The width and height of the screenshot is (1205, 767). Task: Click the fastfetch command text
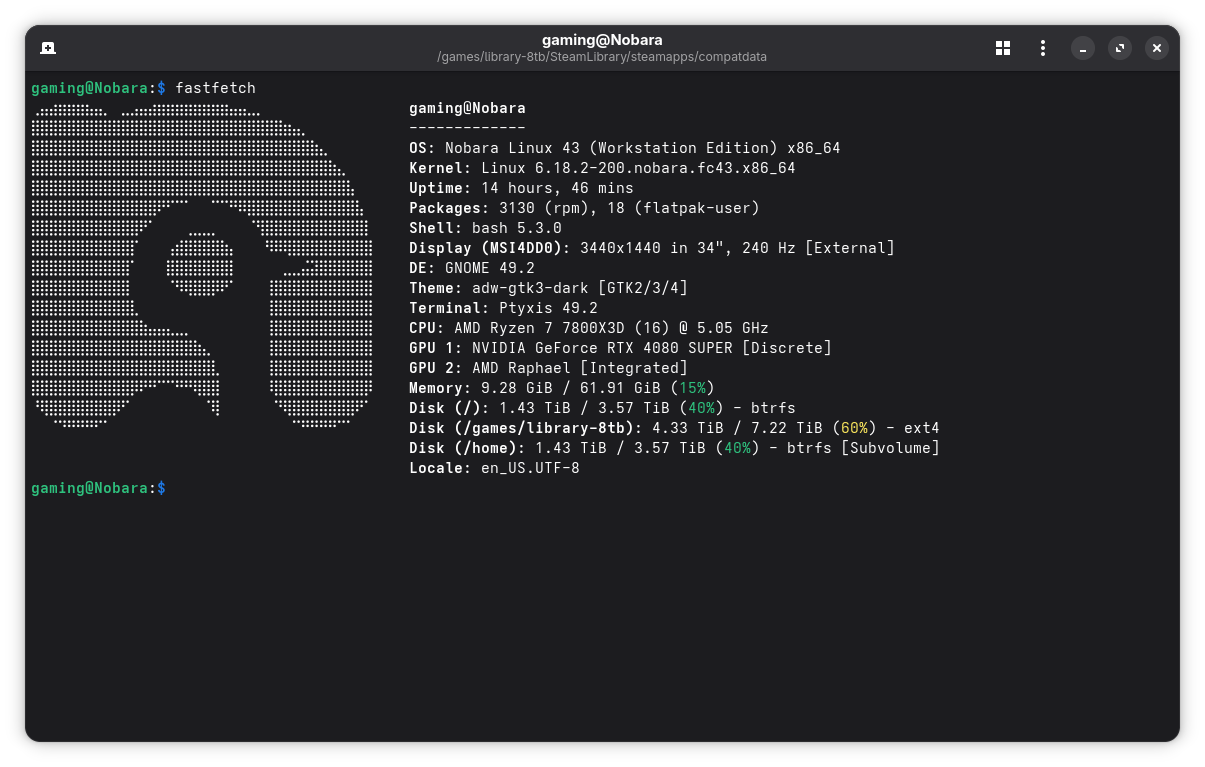[215, 88]
